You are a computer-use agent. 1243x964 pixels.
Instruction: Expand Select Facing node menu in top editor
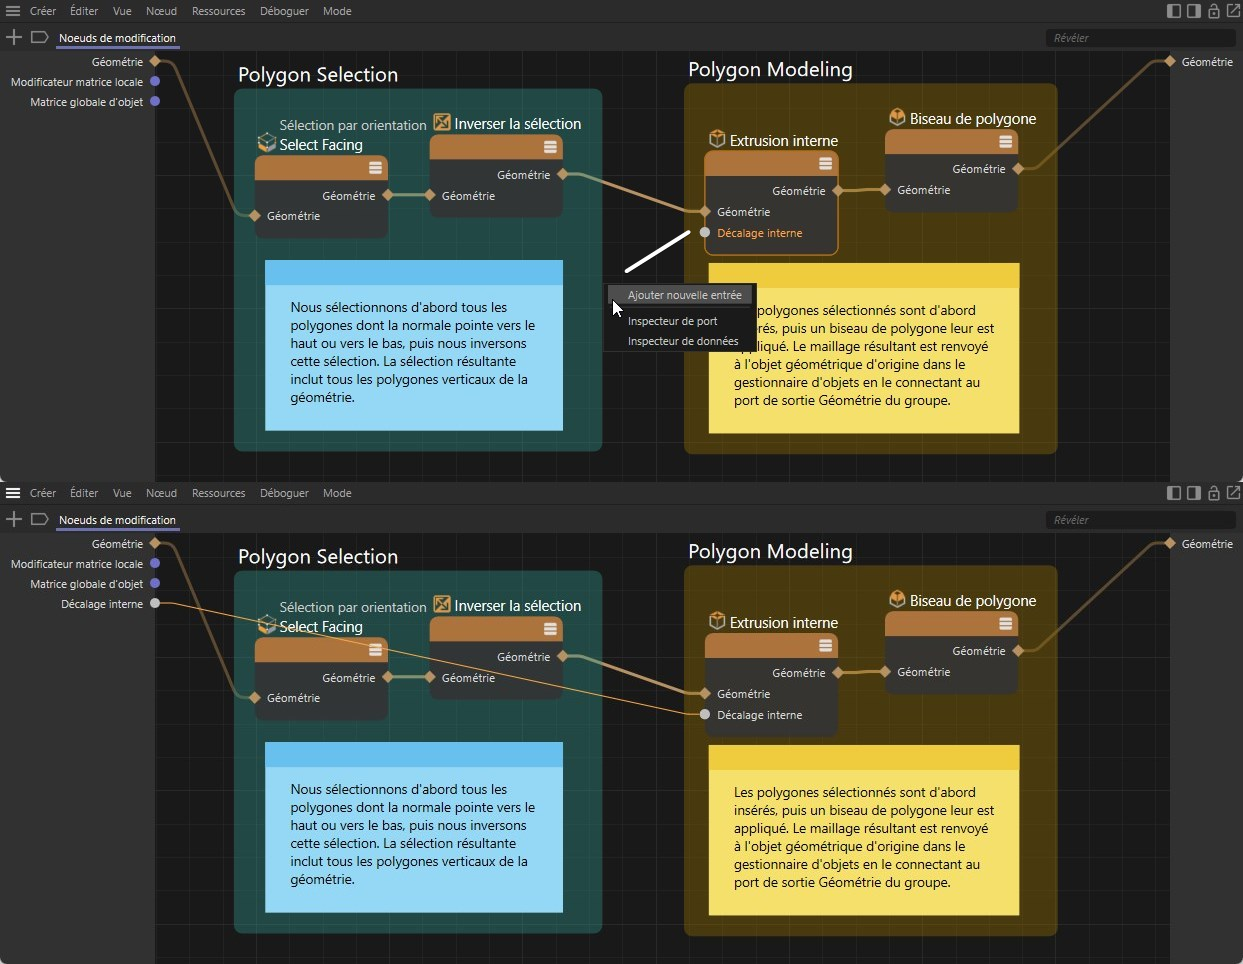pyautogui.click(x=375, y=168)
